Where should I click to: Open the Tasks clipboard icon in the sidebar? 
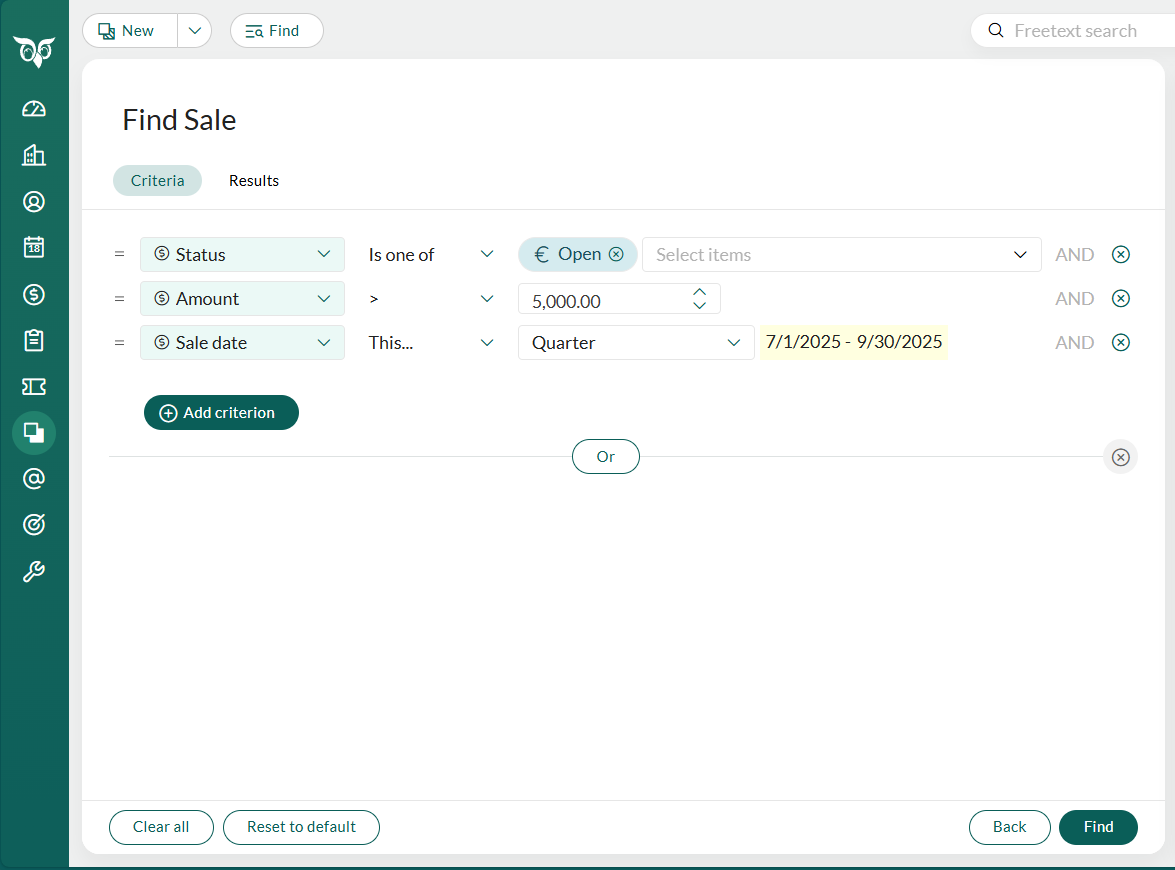[x=33, y=340]
